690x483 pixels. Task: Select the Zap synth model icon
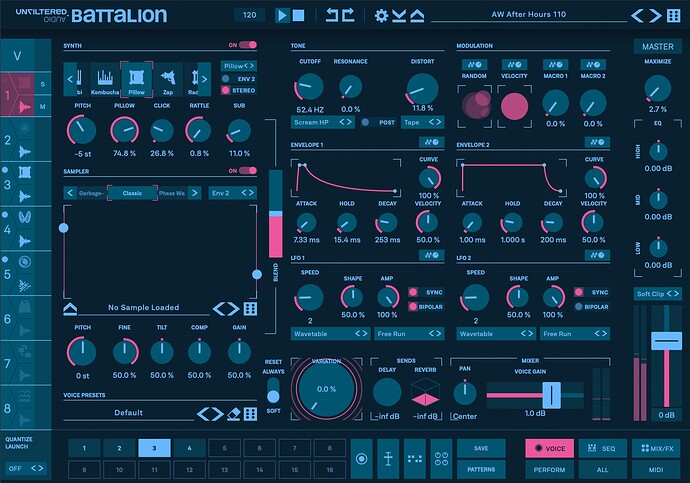168,80
